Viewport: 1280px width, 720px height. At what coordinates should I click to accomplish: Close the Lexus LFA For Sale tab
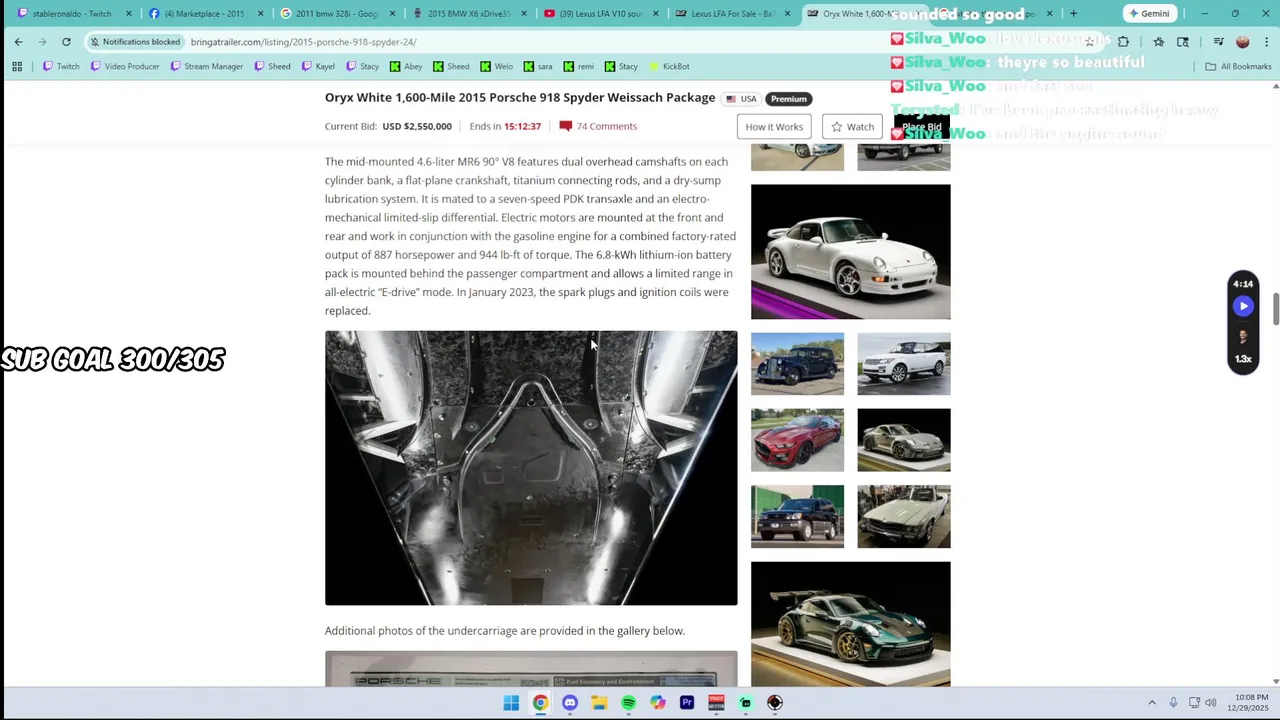click(787, 14)
